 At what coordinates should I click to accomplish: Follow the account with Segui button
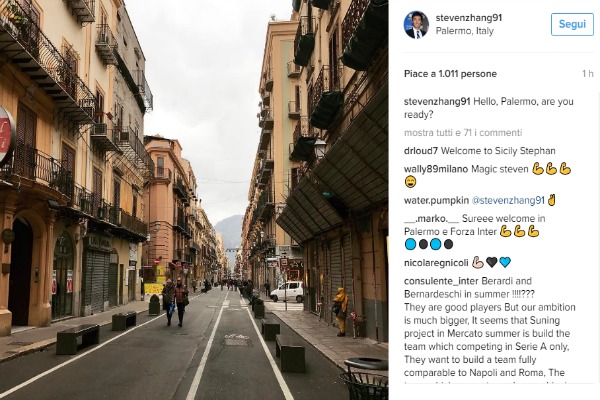[x=572, y=24]
